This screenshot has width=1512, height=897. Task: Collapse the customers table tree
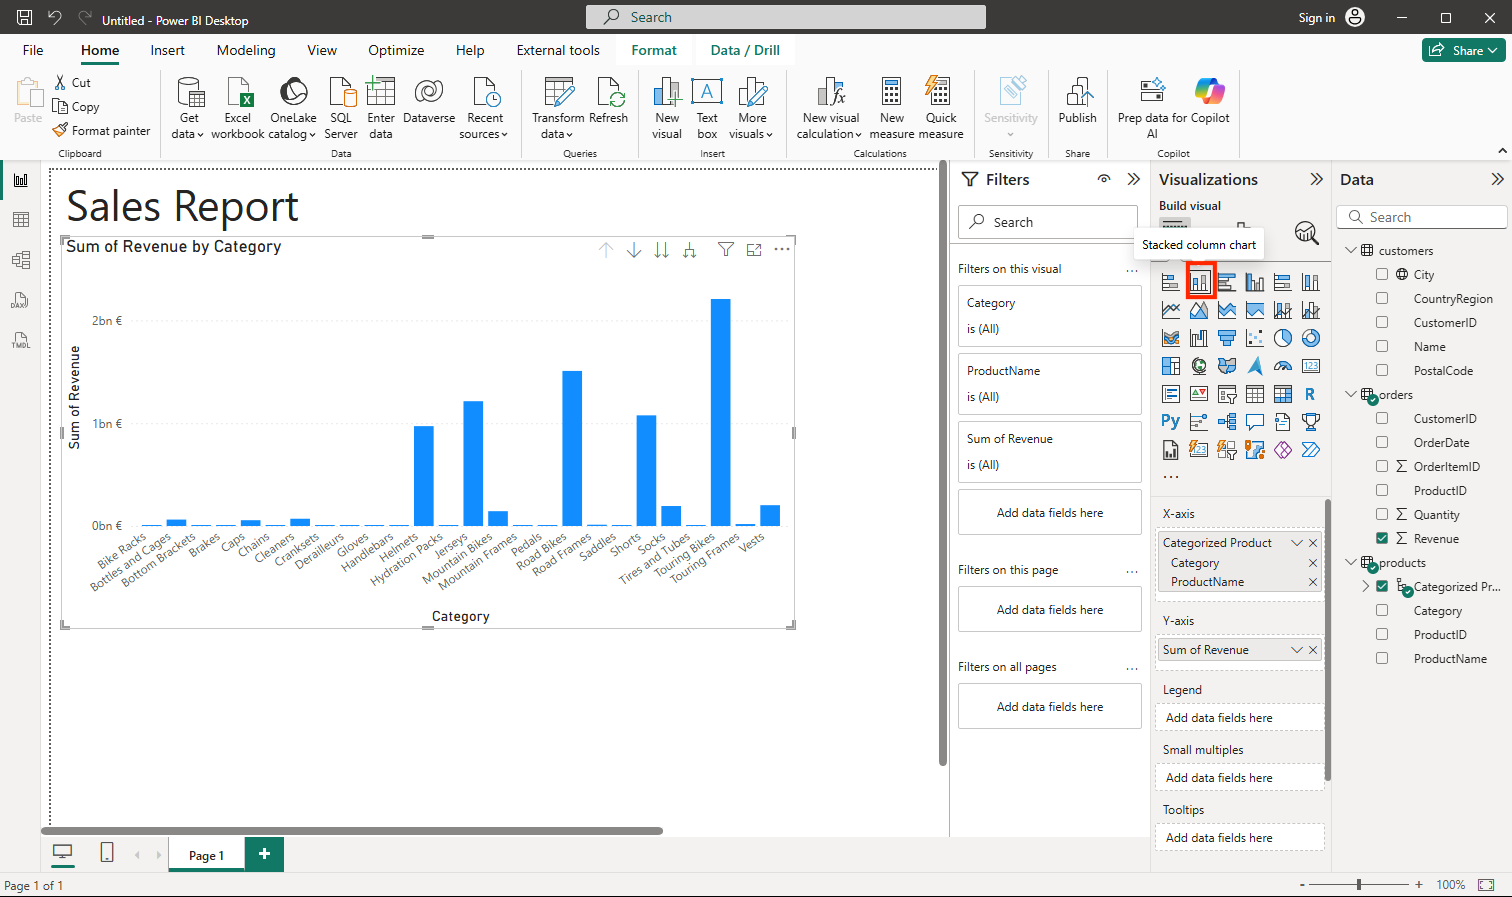tap(1350, 250)
